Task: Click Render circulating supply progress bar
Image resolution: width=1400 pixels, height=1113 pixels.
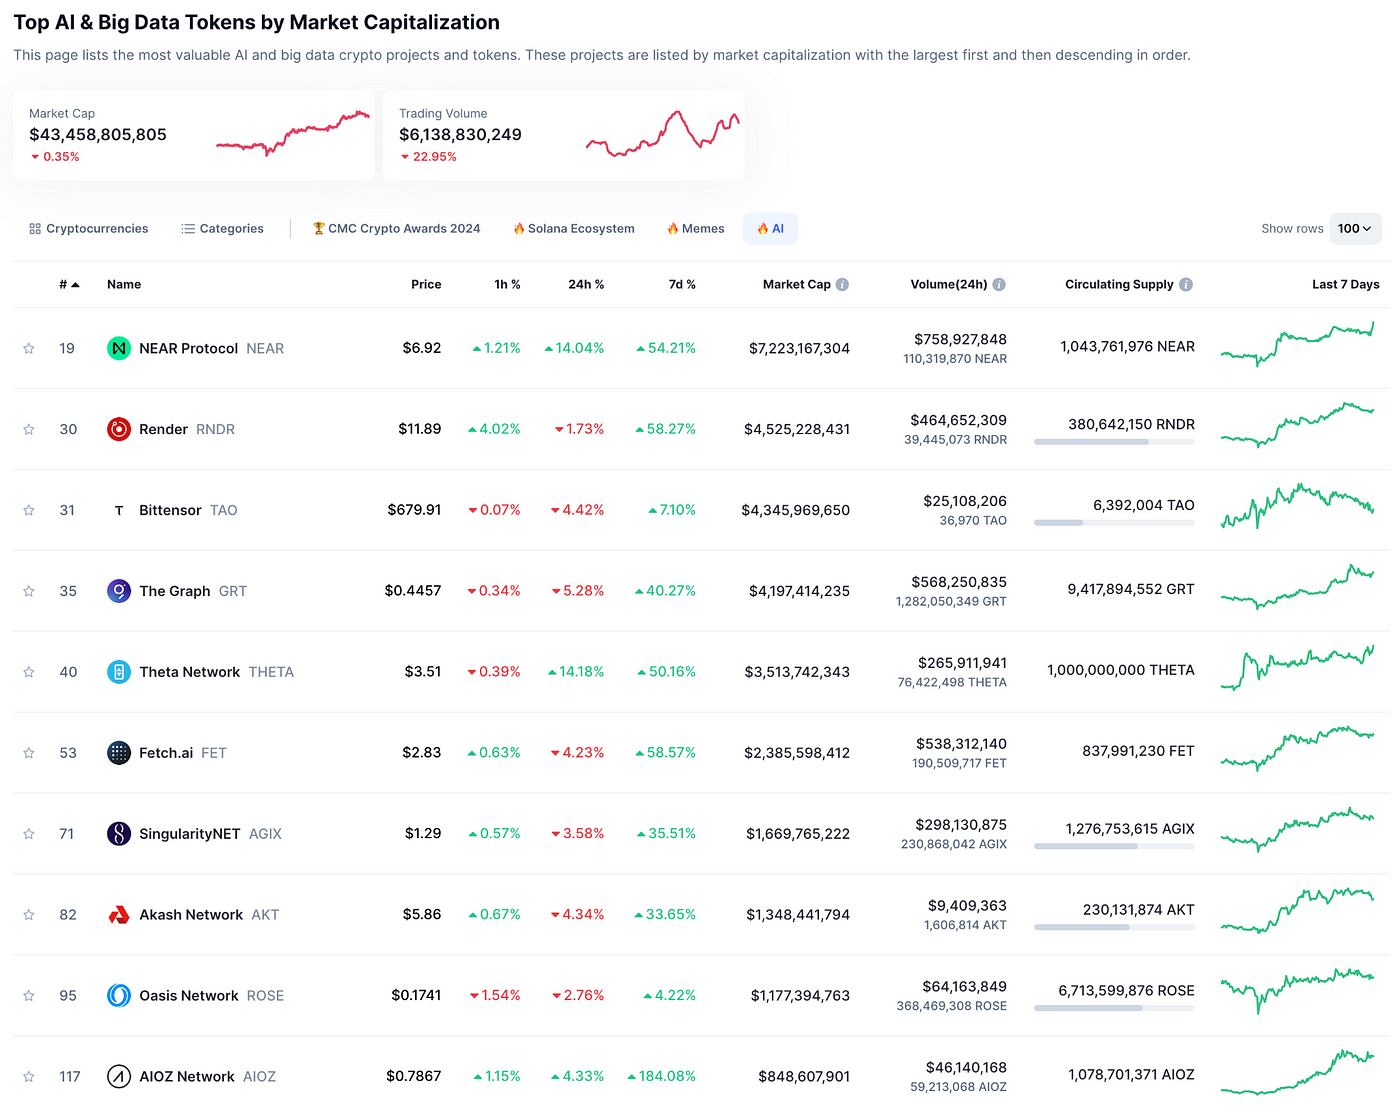Action: 1114,442
